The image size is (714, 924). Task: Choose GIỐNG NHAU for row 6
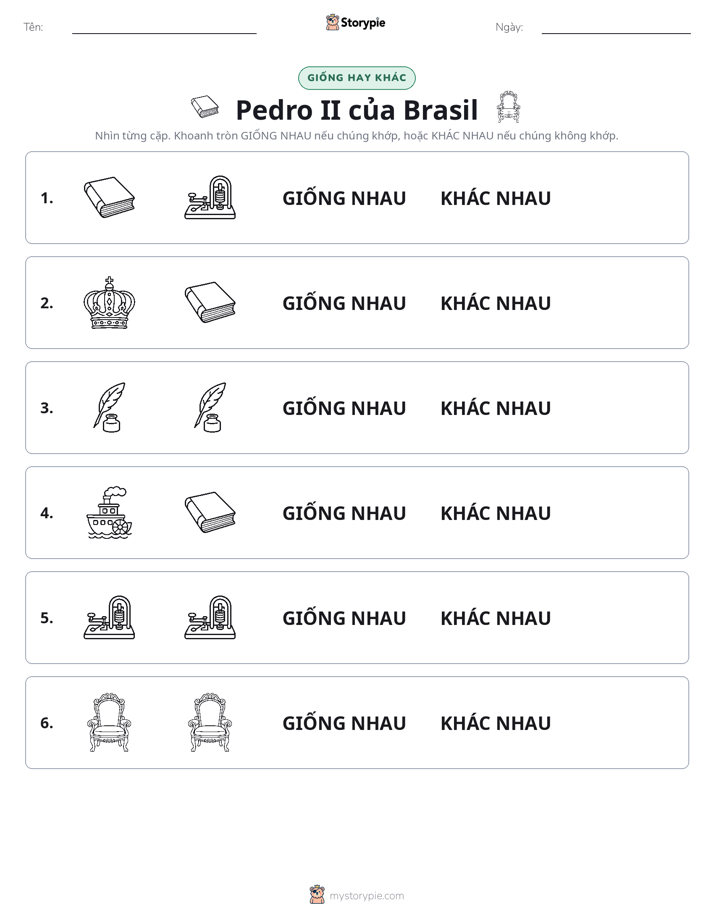[344, 722]
